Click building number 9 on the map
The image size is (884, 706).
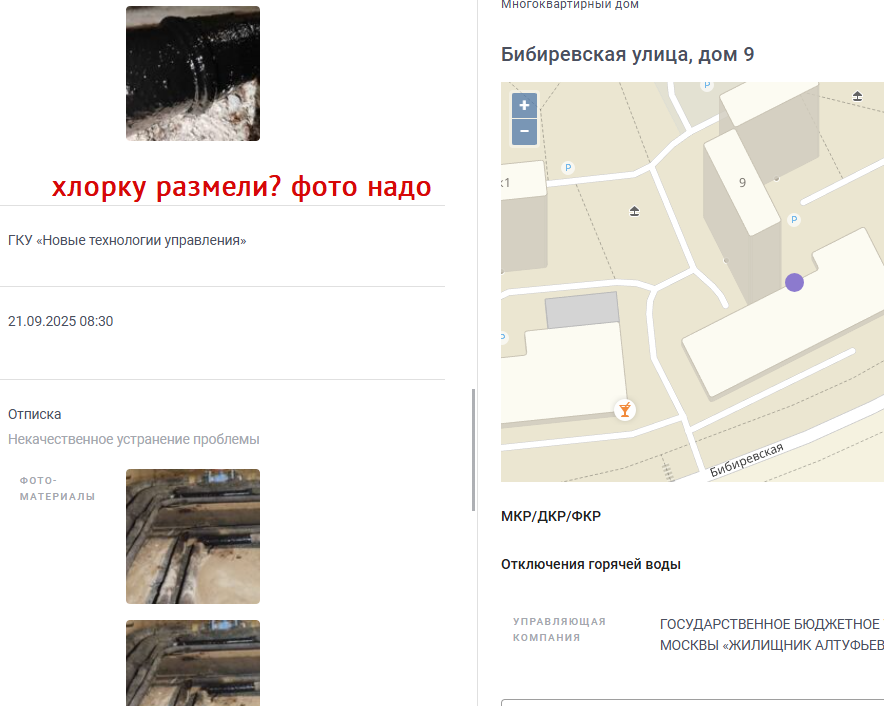[742, 183]
